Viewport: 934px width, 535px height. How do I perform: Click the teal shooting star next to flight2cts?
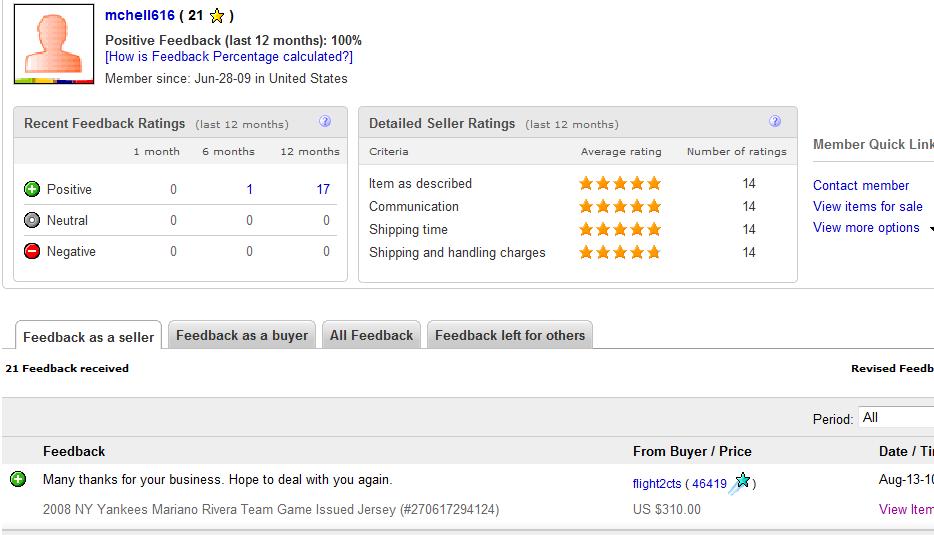(x=740, y=482)
